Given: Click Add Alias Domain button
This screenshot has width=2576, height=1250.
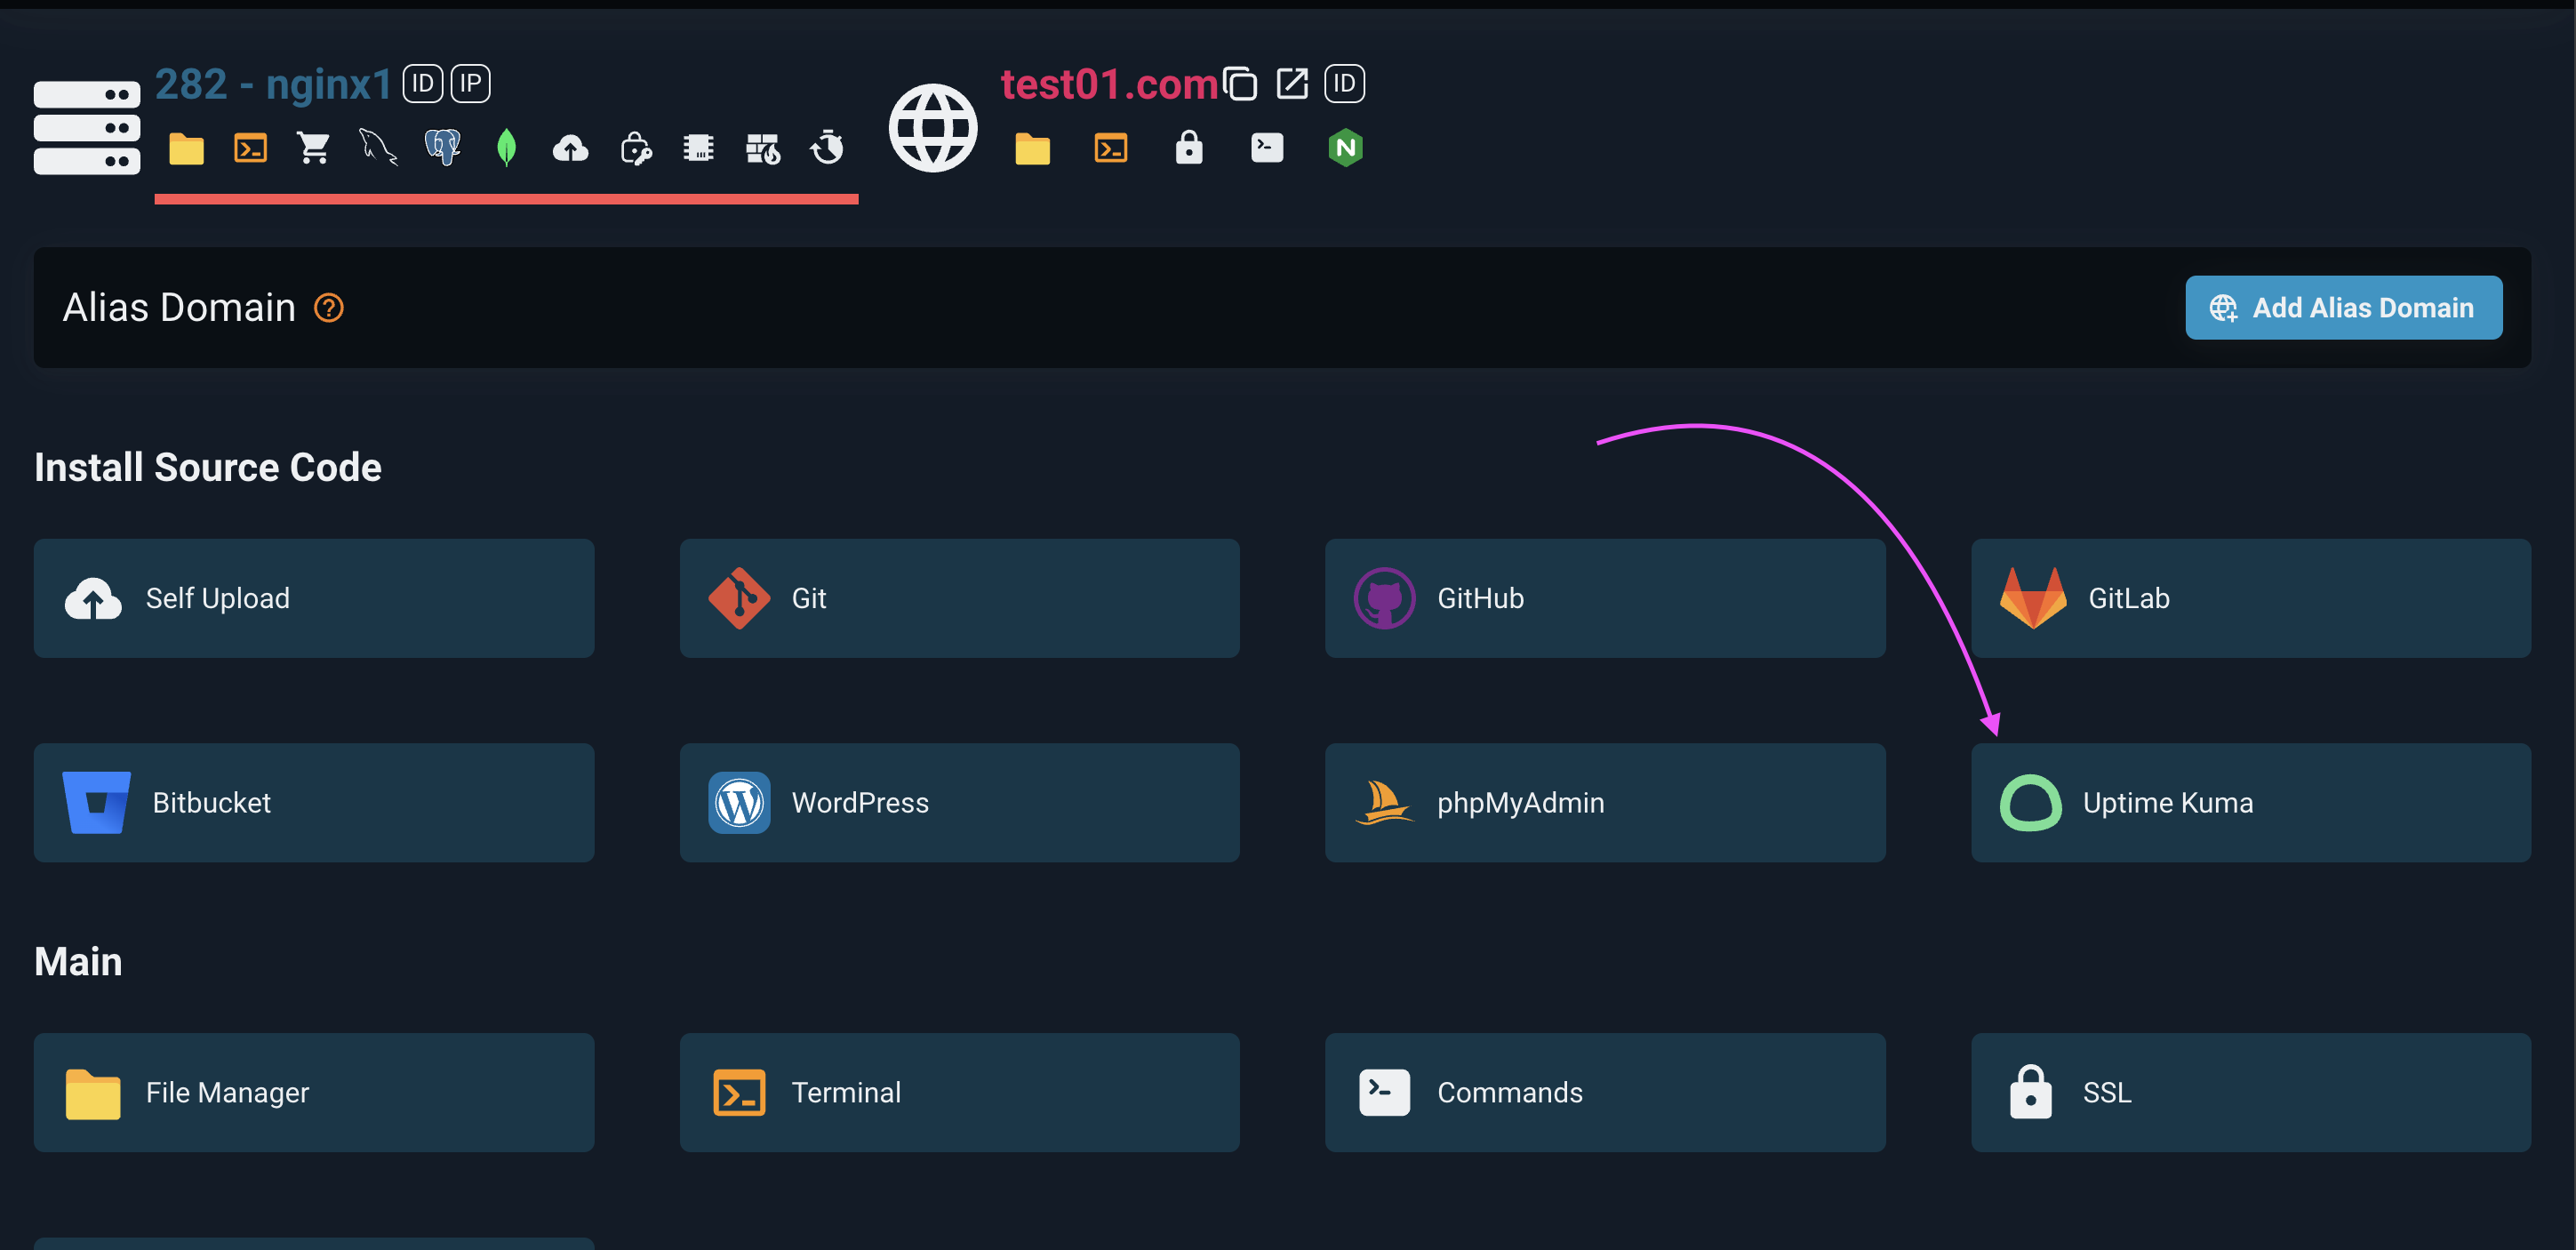Looking at the screenshot, I should click(2343, 308).
